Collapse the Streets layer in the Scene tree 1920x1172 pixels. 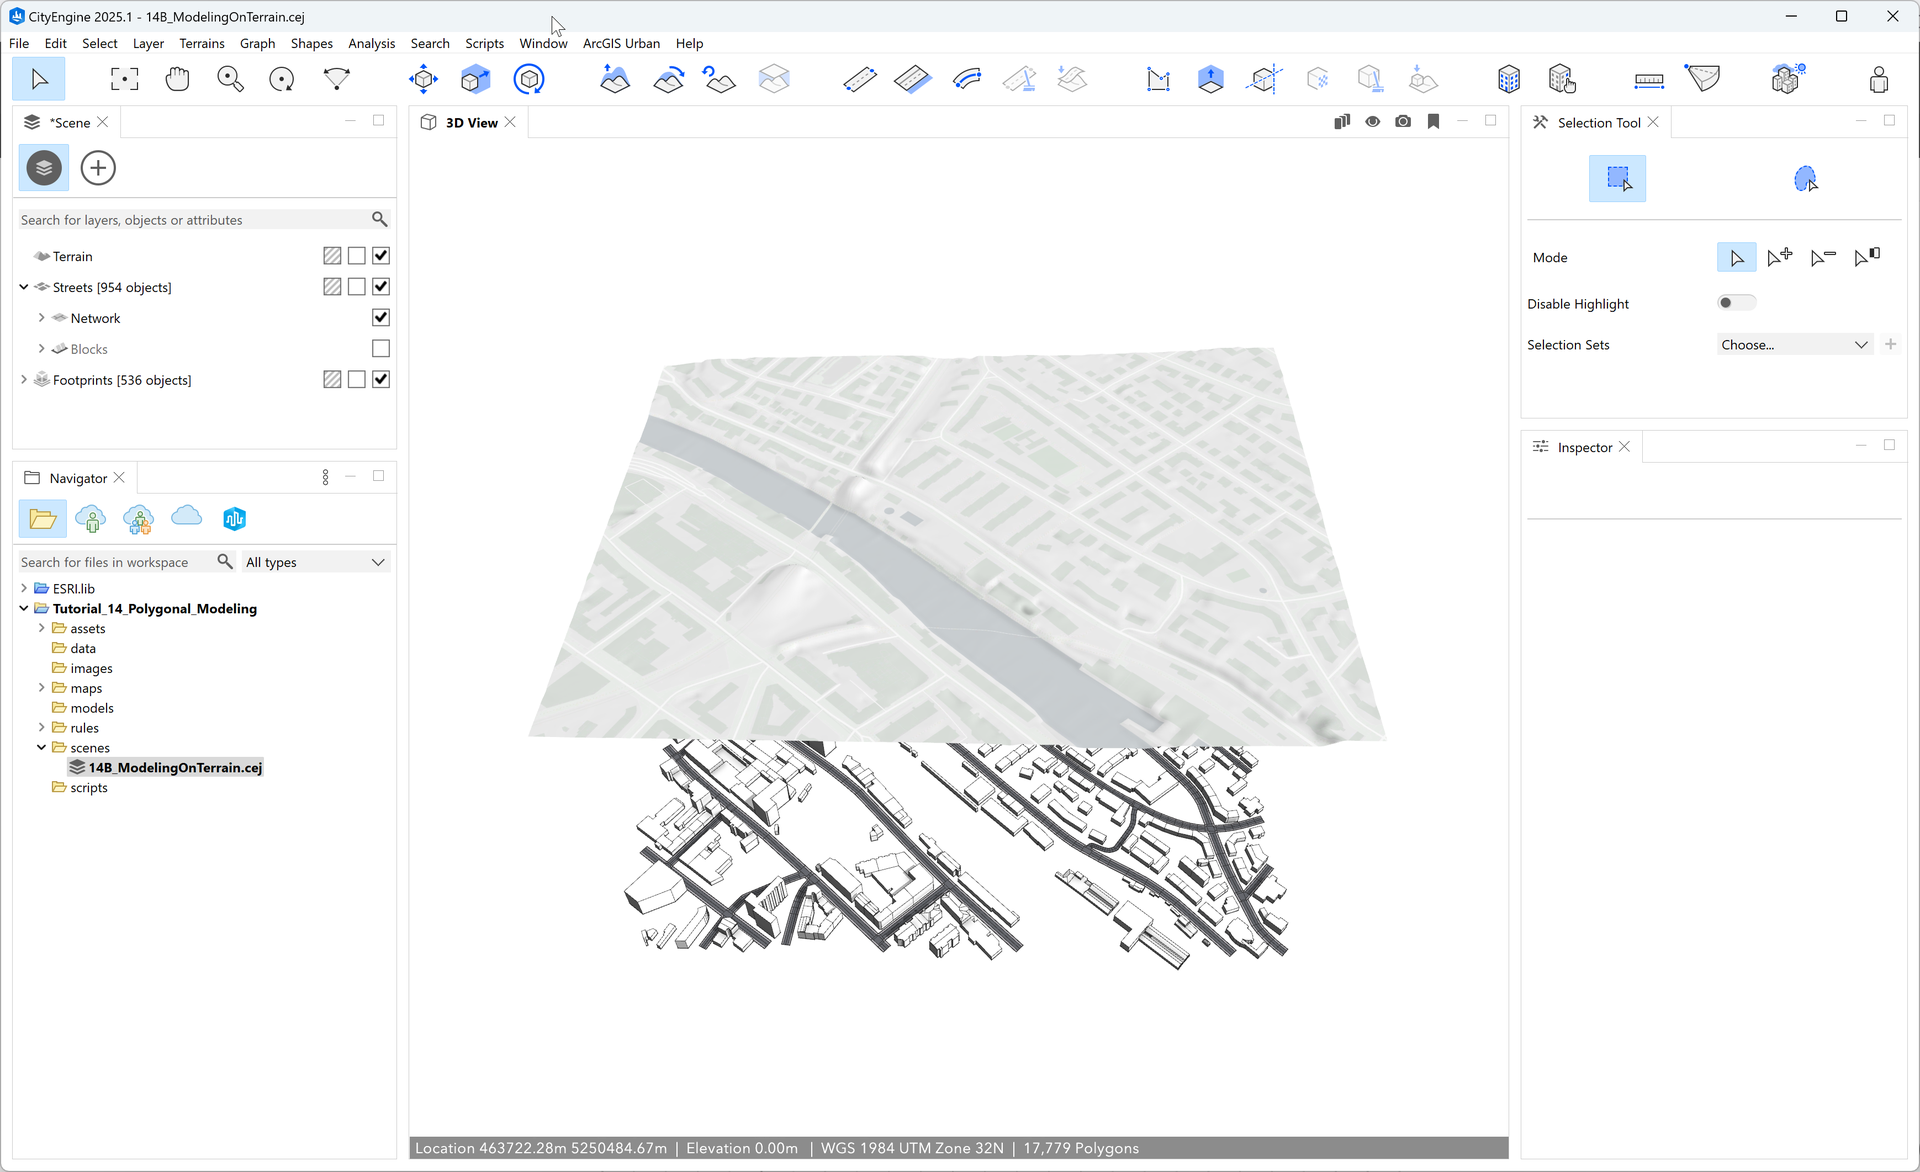pos(23,287)
